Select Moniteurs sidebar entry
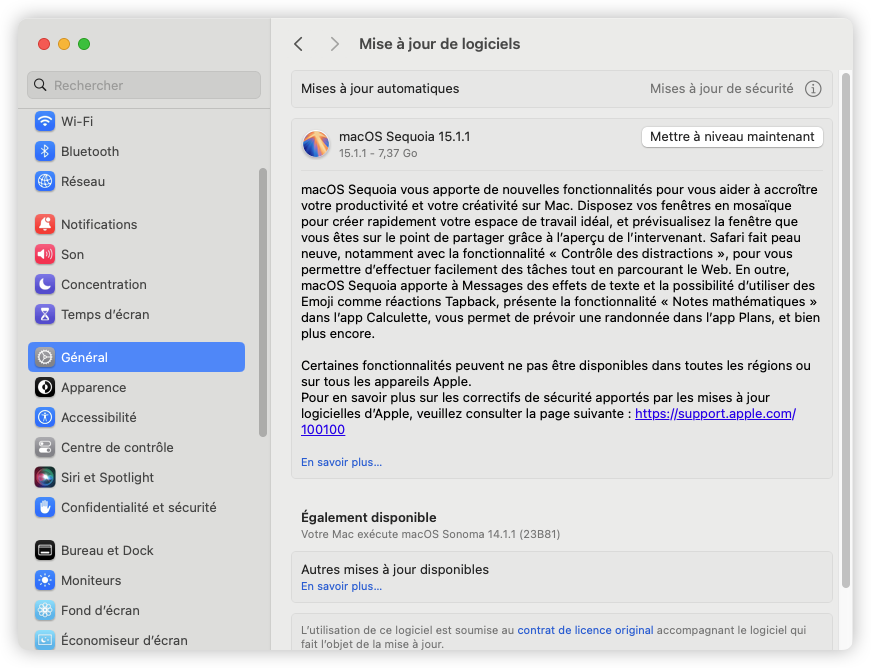The height and width of the screenshot is (668, 871). (x=136, y=580)
